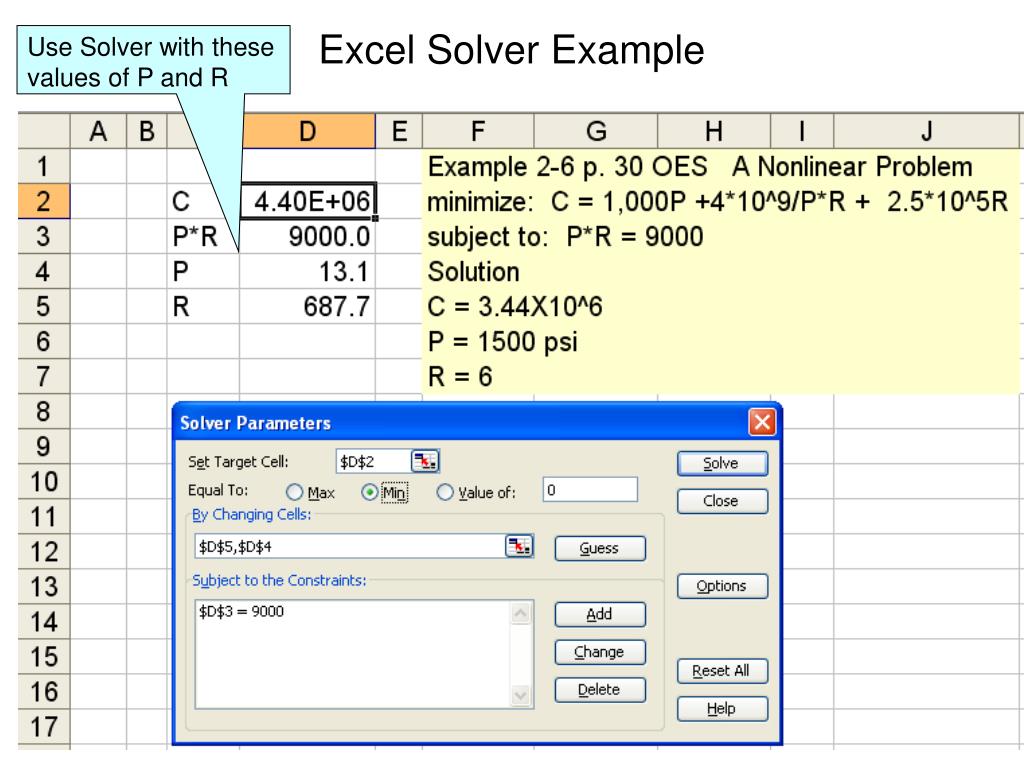
Task: Click the label cell P in row 4
Action: [x=203, y=272]
